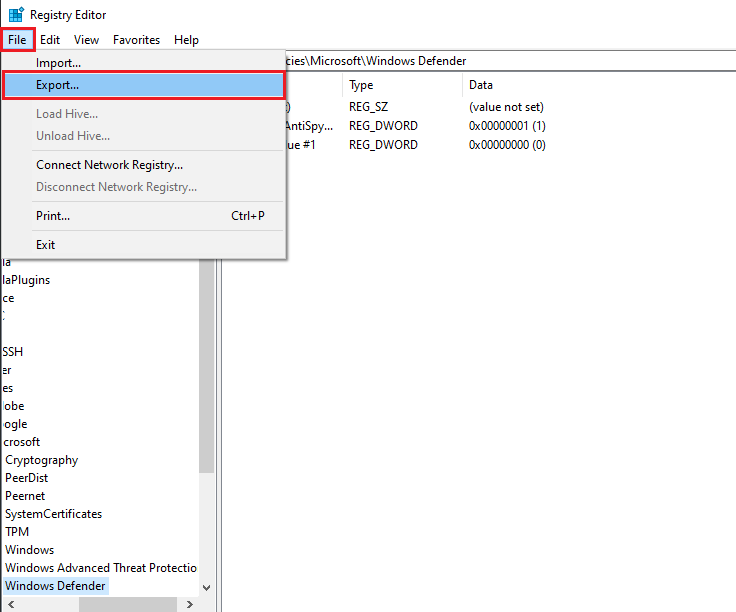Select the tree key ending in ogle
The height and width of the screenshot is (612, 736).
click(15, 424)
